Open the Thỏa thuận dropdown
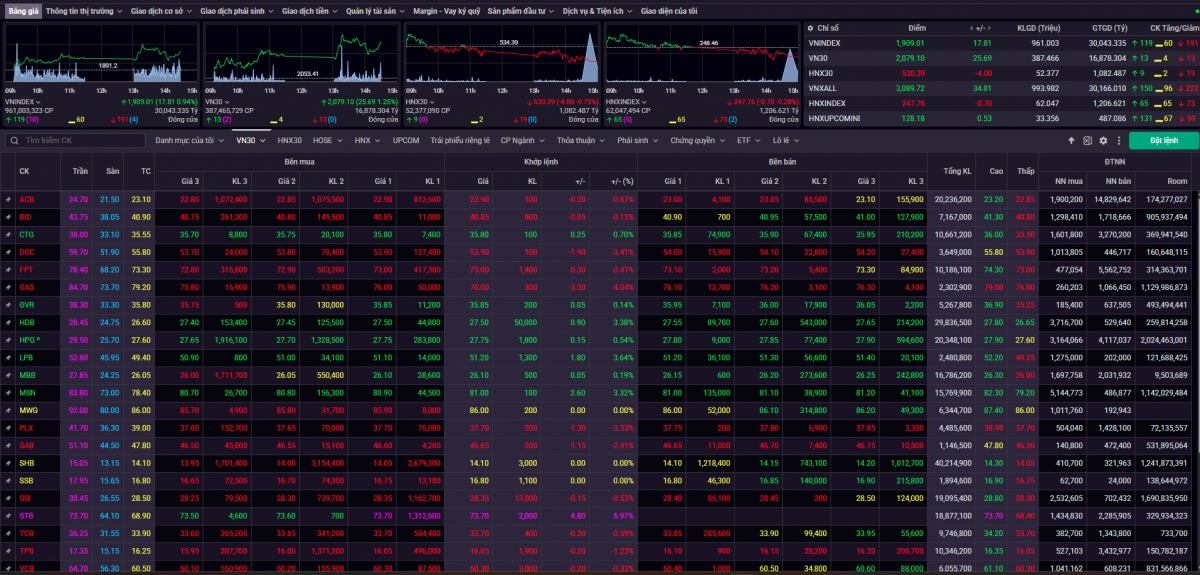Viewport: 1200px width, 575px height. pos(580,141)
